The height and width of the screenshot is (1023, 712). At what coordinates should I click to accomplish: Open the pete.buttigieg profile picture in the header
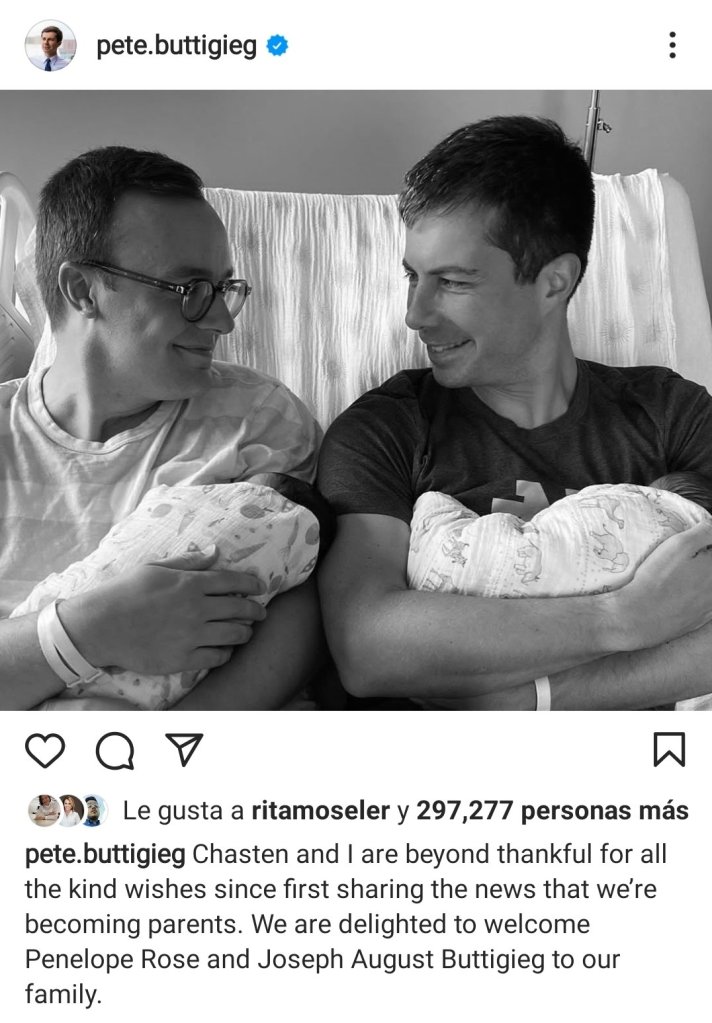[x=50, y=46]
